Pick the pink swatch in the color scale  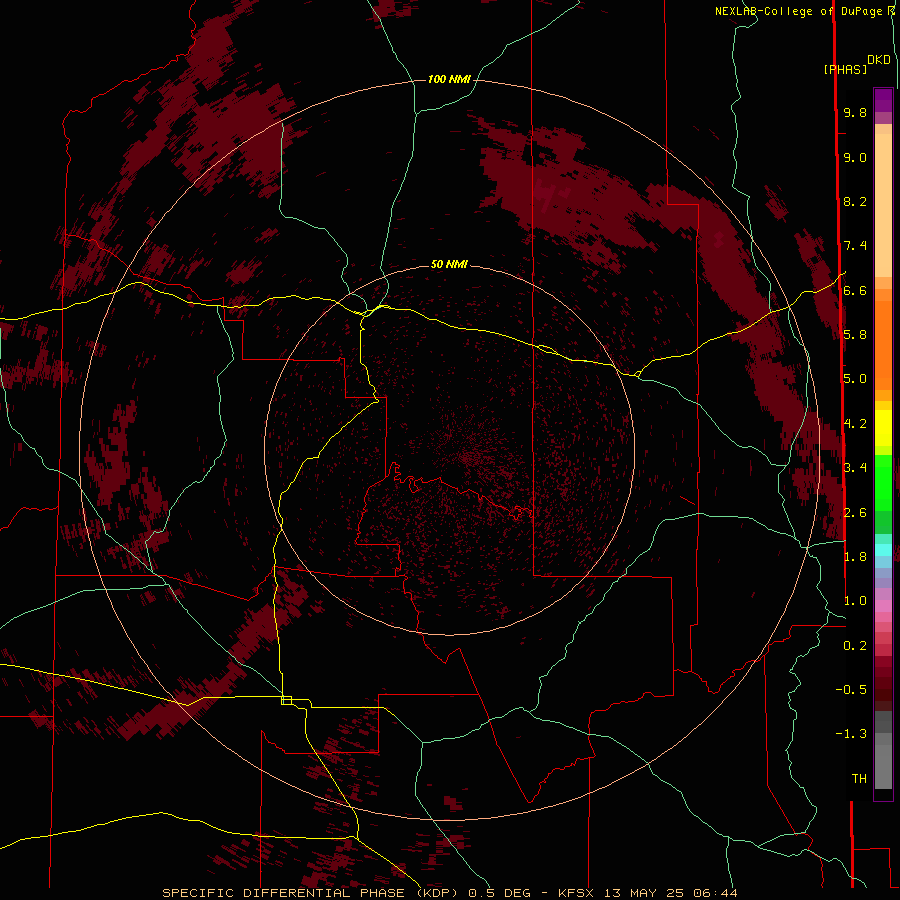883,606
